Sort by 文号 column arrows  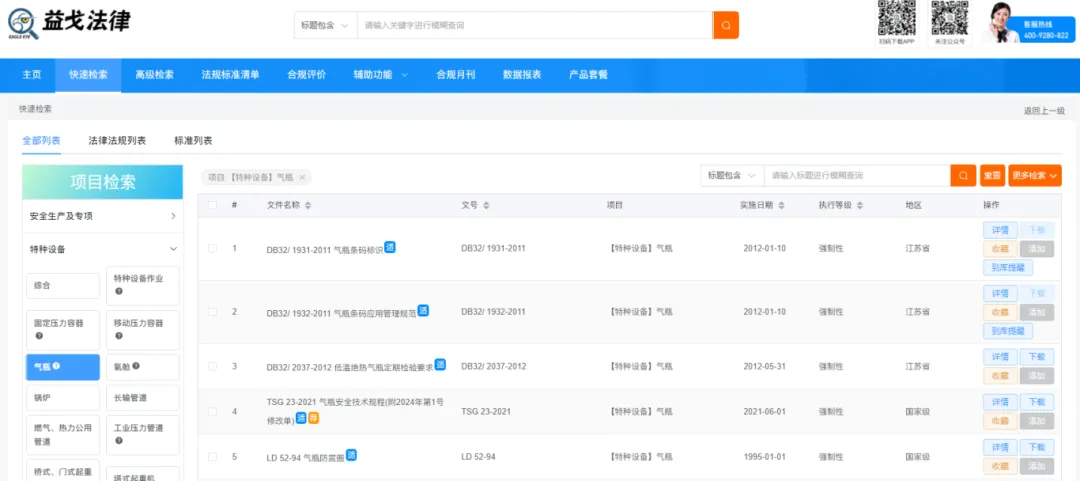(486, 205)
